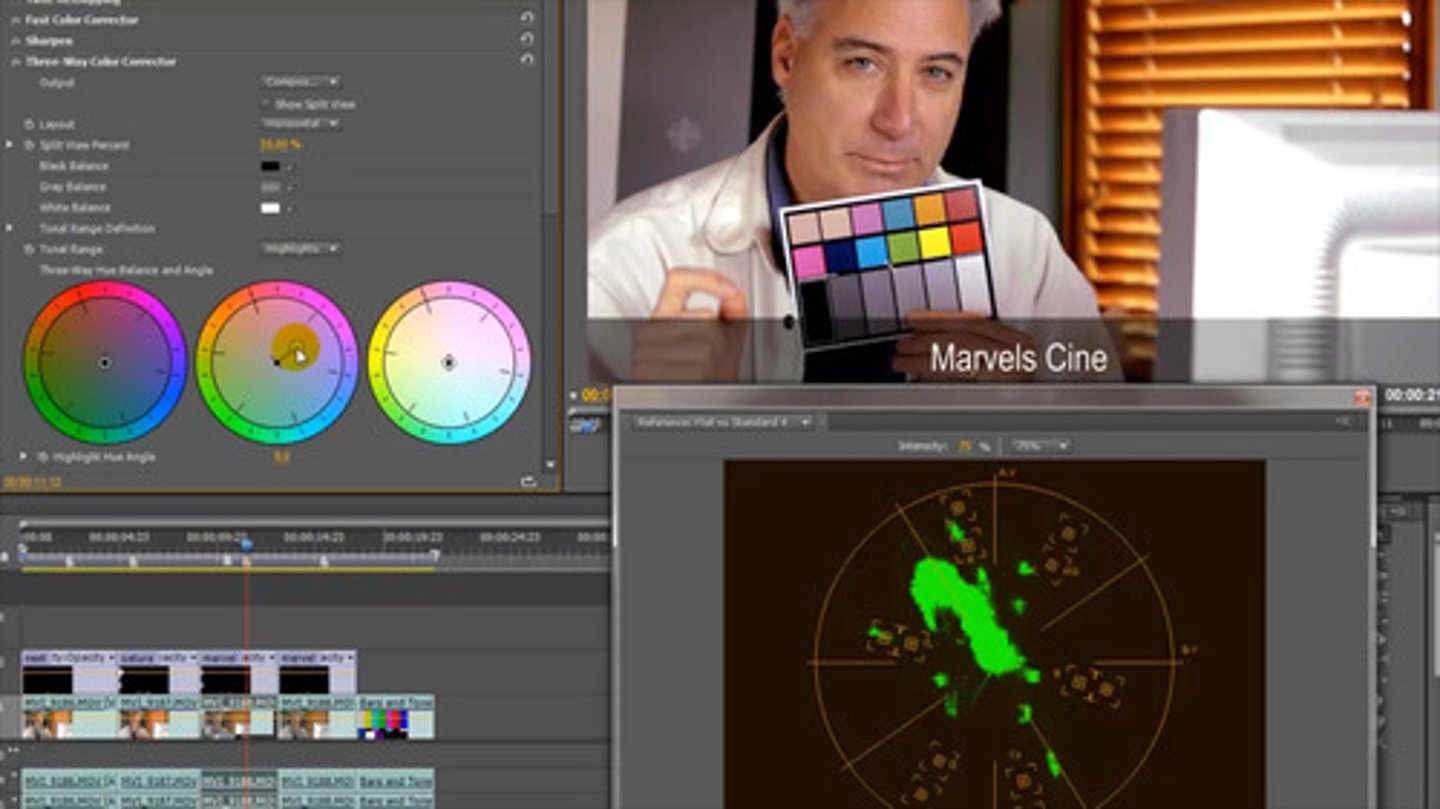The image size is (1440, 809).
Task: Pick the White Balance eyedropper
Action: coord(290,208)
